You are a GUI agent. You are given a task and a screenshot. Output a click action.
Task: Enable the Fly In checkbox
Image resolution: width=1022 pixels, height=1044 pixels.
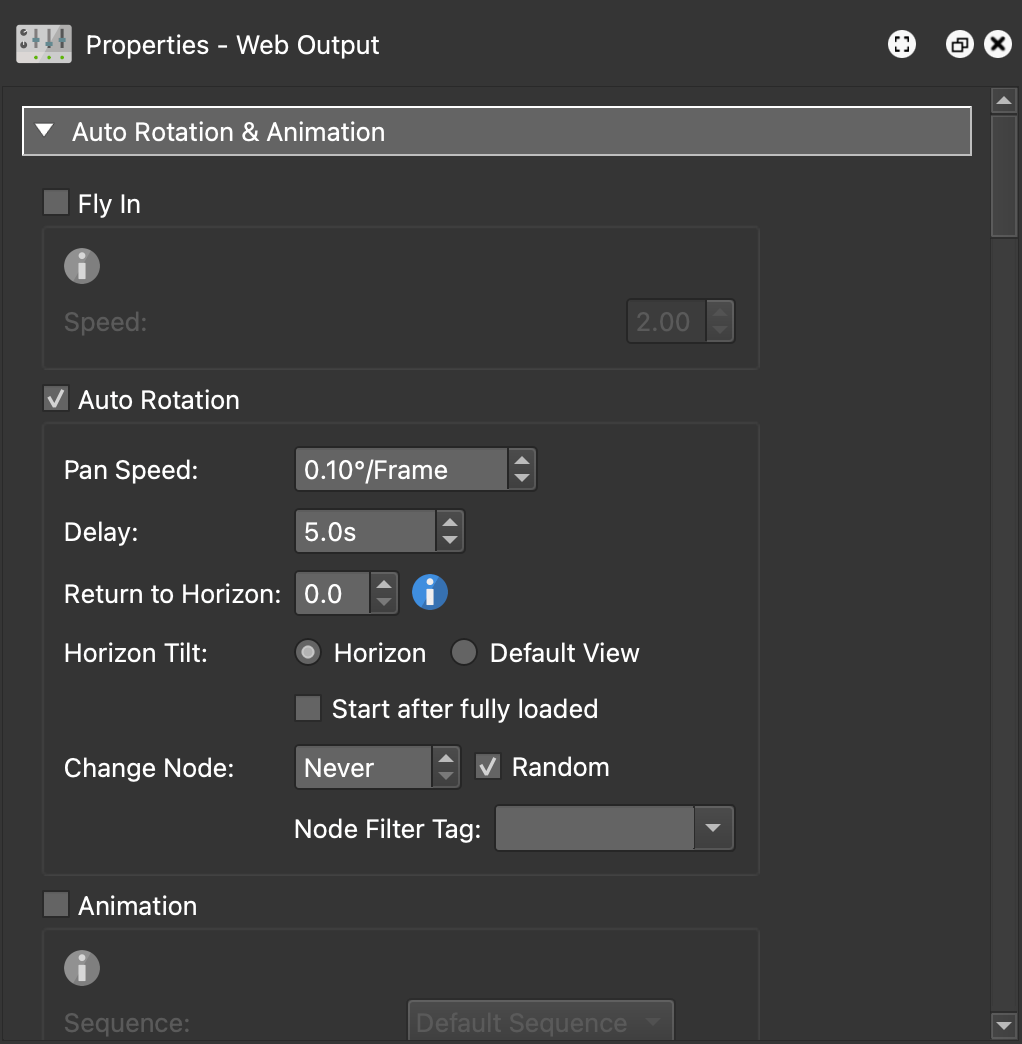pyautogui.click(x=56, y=203)
